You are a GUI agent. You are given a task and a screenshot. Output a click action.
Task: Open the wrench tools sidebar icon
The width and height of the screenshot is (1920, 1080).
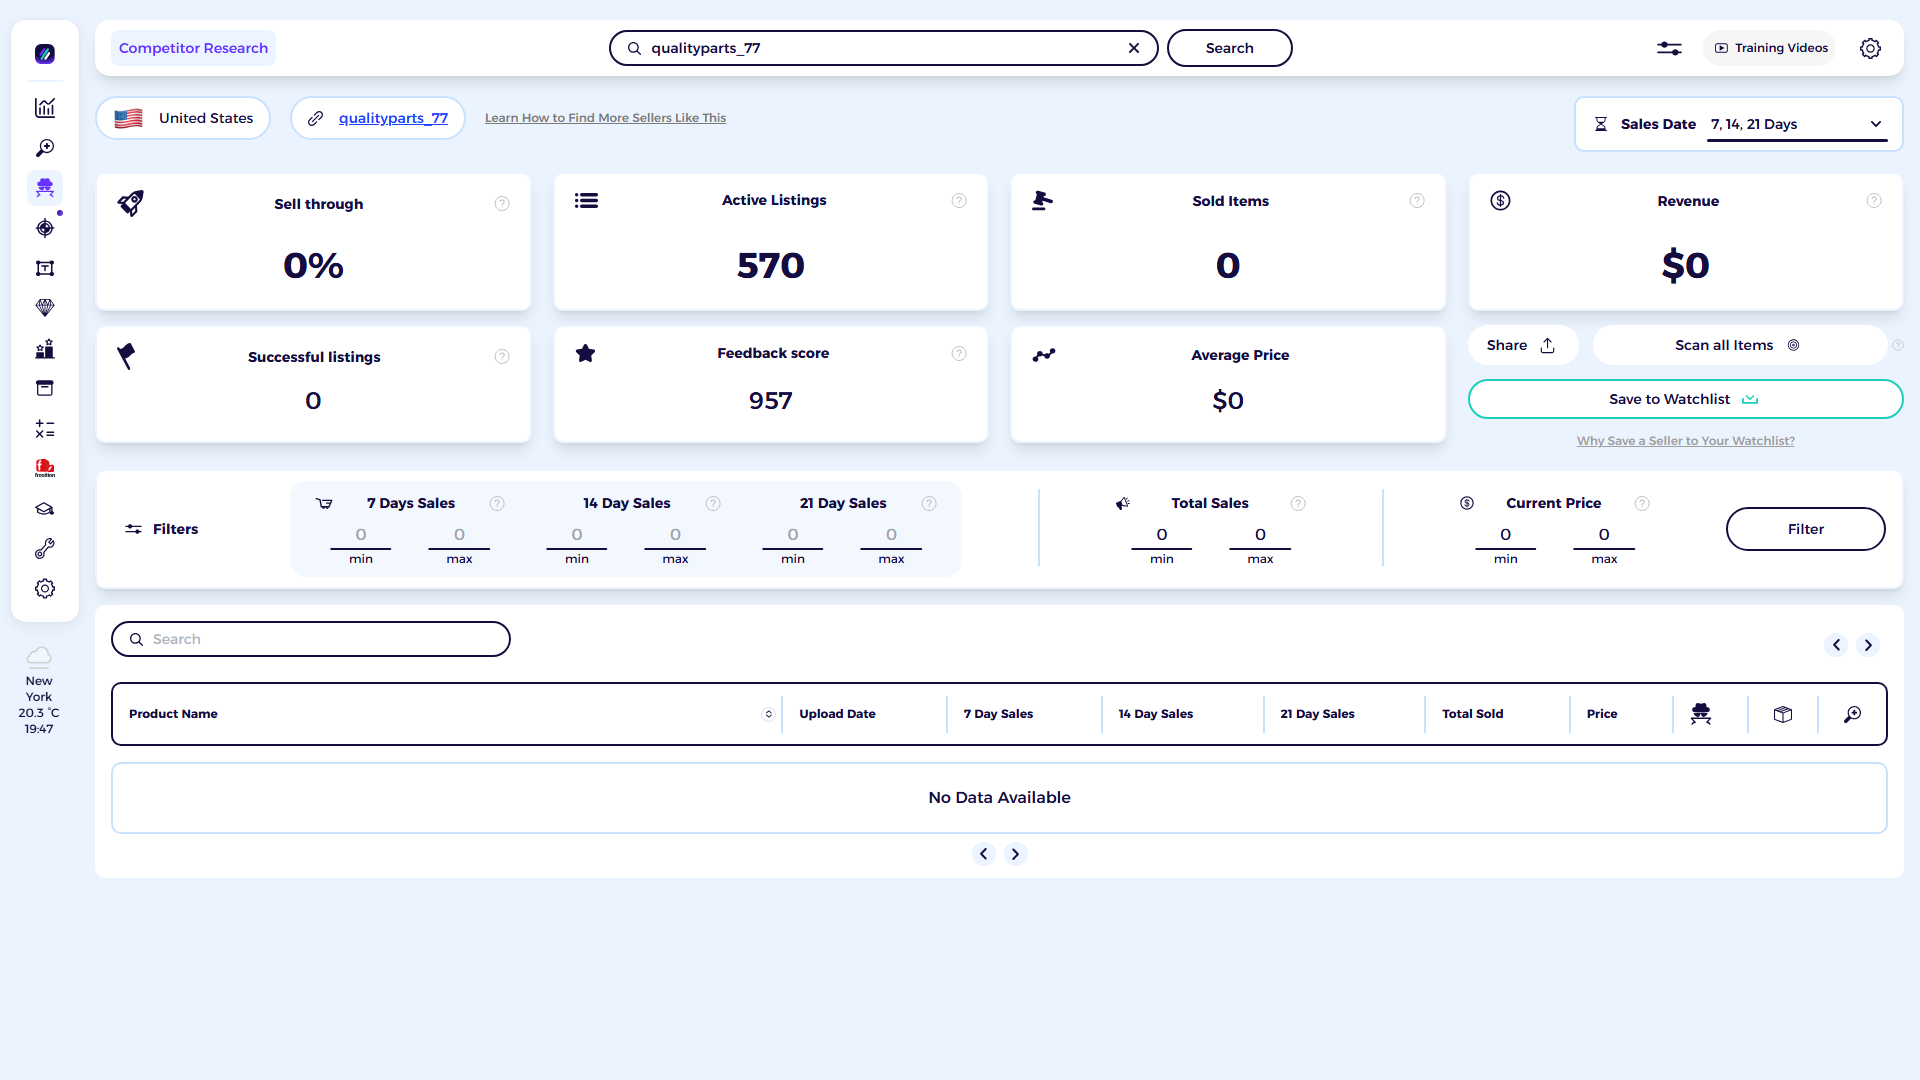(x=45, y=549)
